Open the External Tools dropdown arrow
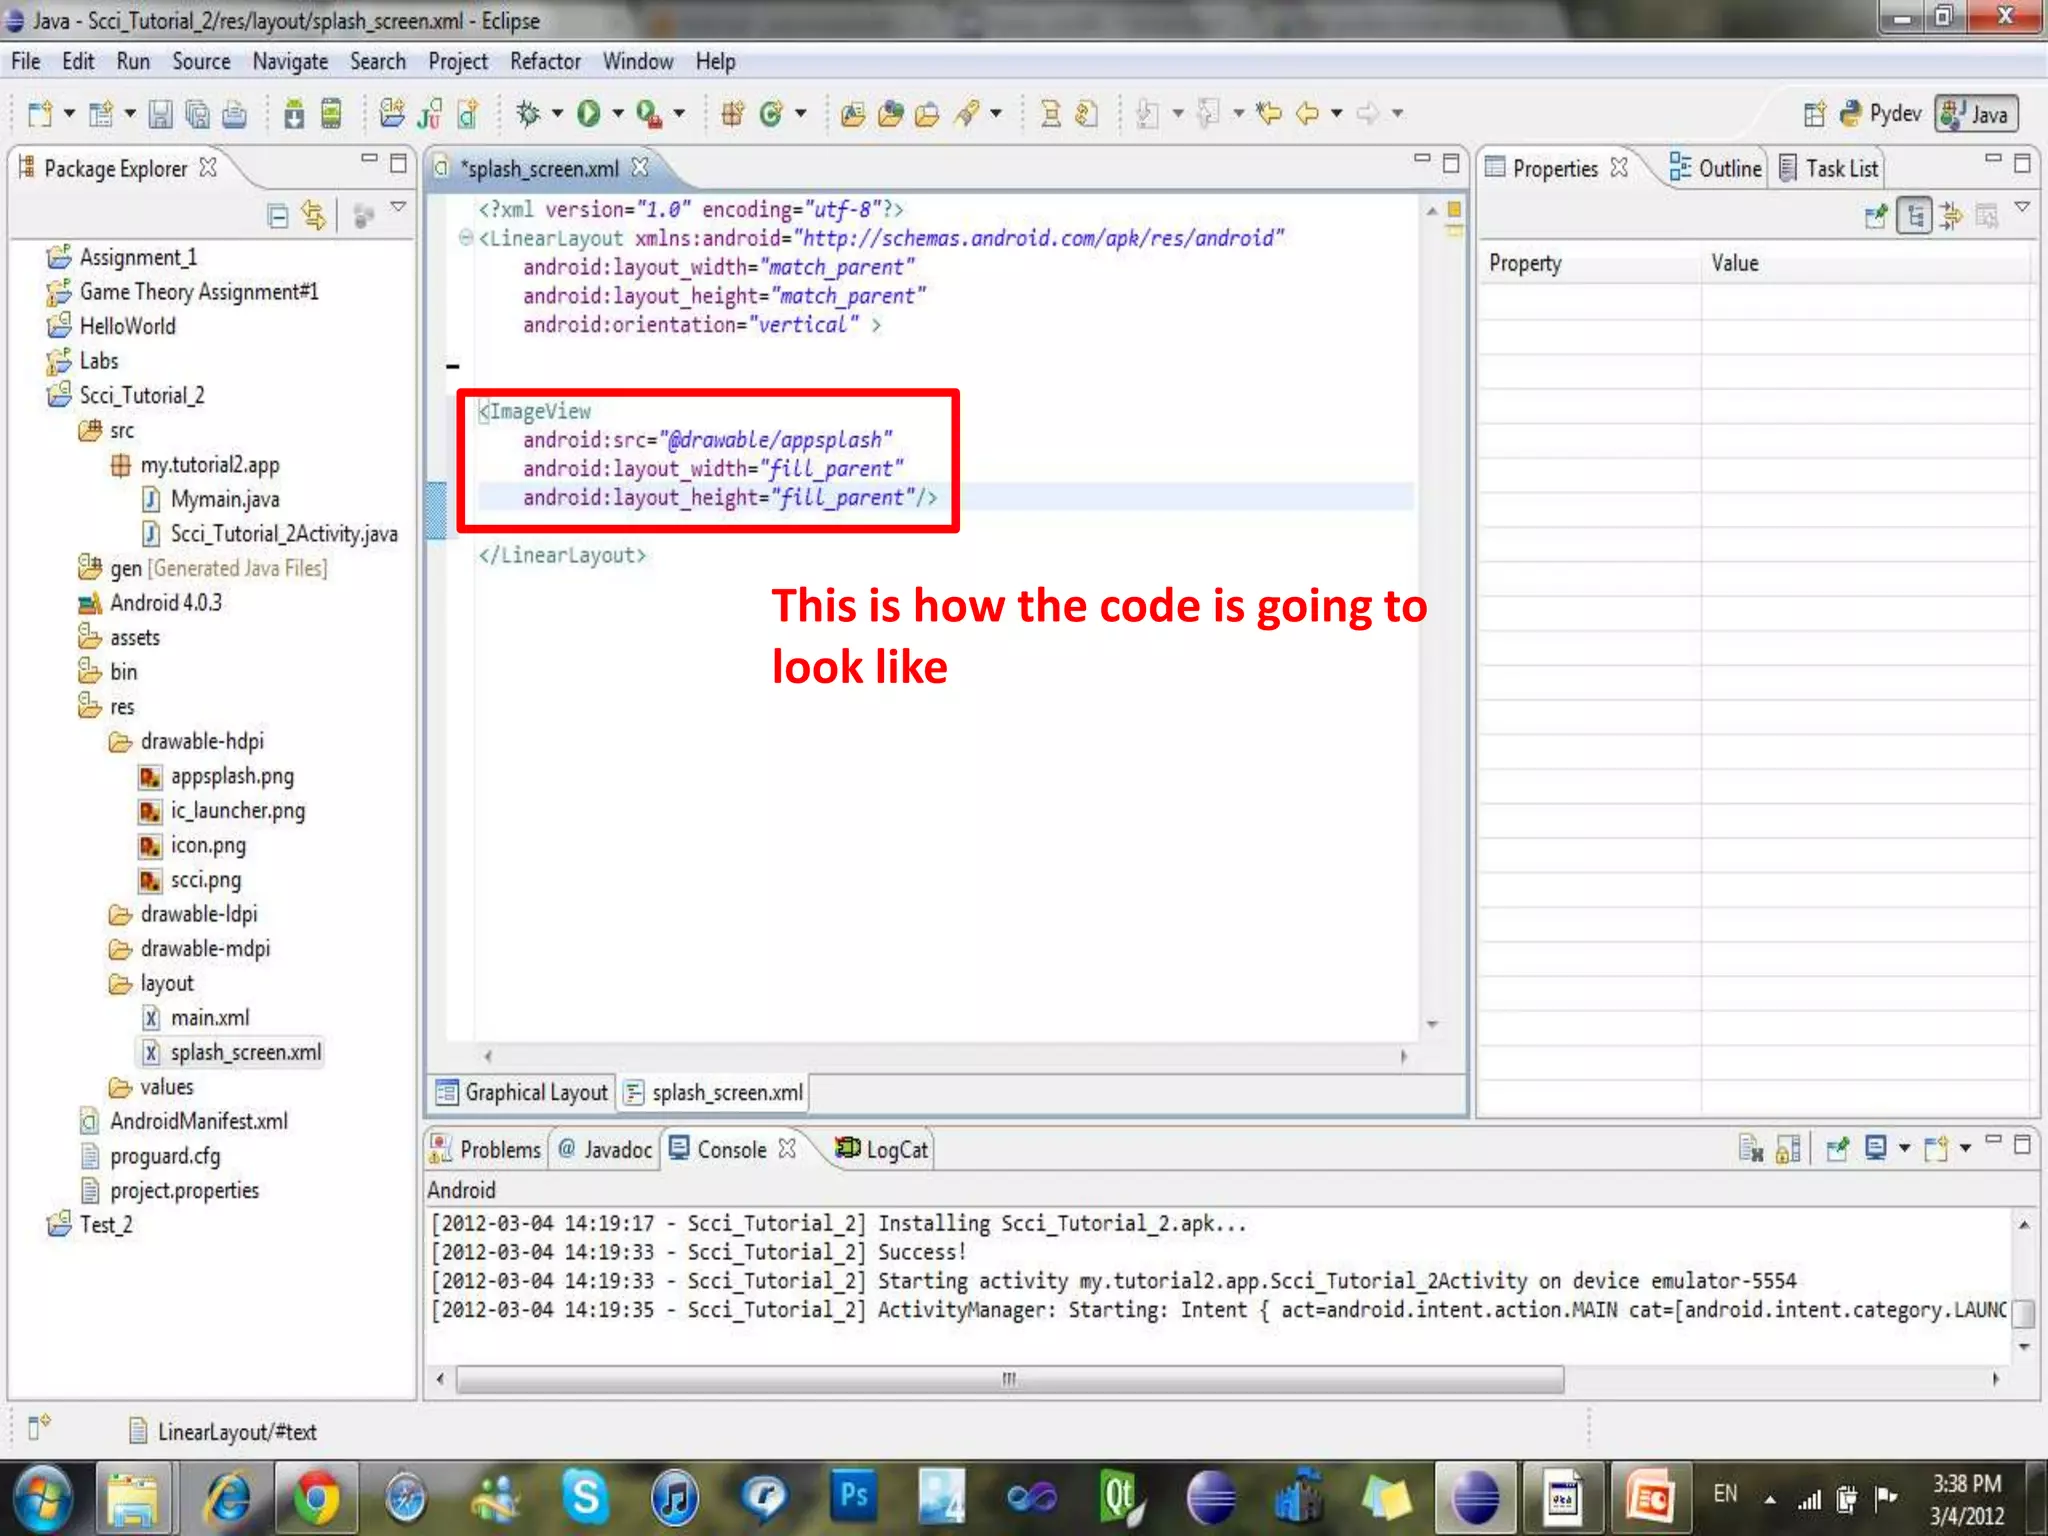This screenshot has height=1536, width=2048. tap(679, 114)
